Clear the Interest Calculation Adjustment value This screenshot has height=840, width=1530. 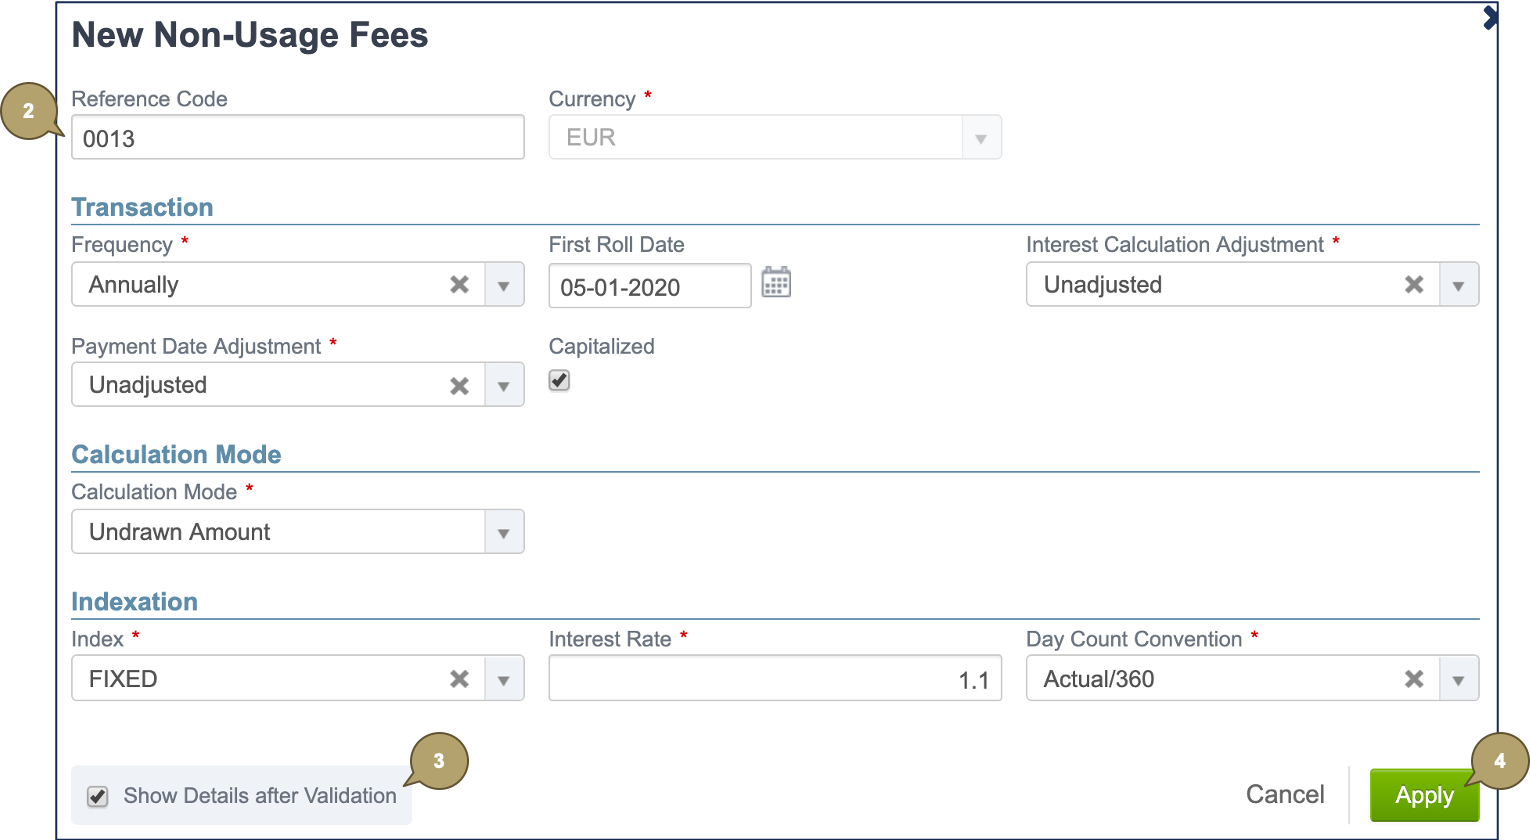click(x=1414, y=284)
